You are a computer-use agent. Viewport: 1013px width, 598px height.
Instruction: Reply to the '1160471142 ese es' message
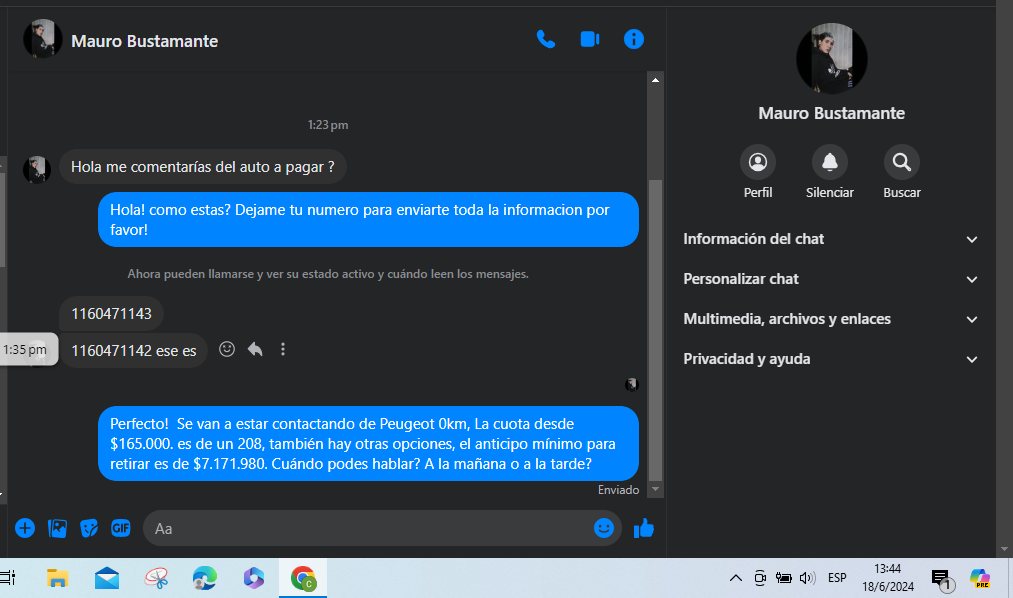tap(255, 349)
